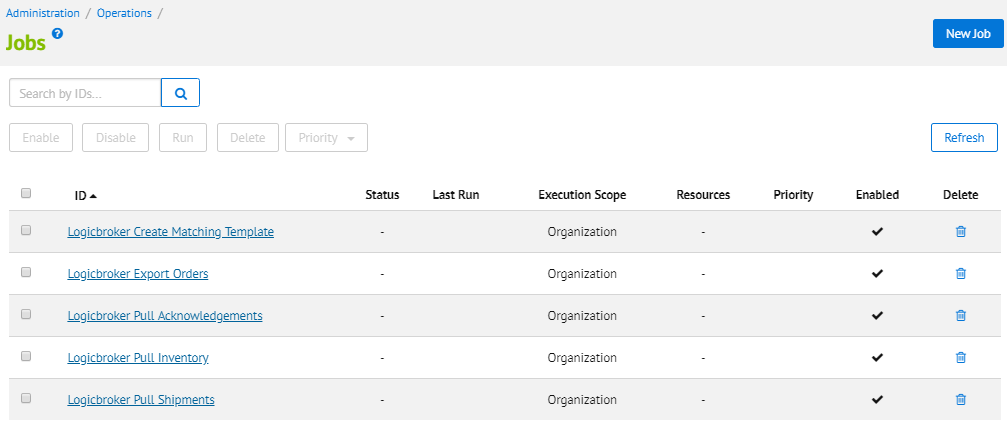The width and height of the screenshot is (1007, 426).
Task: Click trash icon for Logicbroker Pull Acknowledgements
Action: (x=960, y=316)
